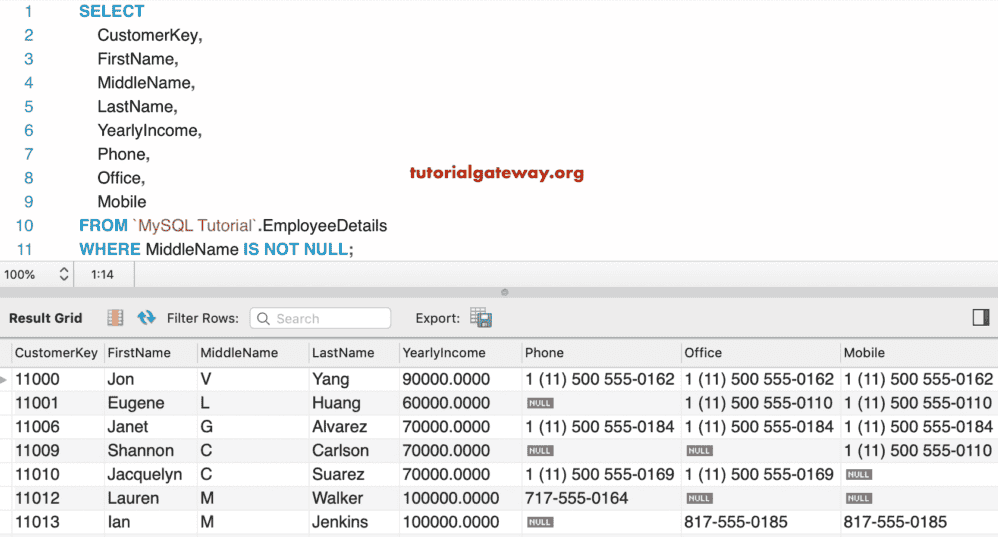Open the 100% zoom stepper

click(64, 274)
